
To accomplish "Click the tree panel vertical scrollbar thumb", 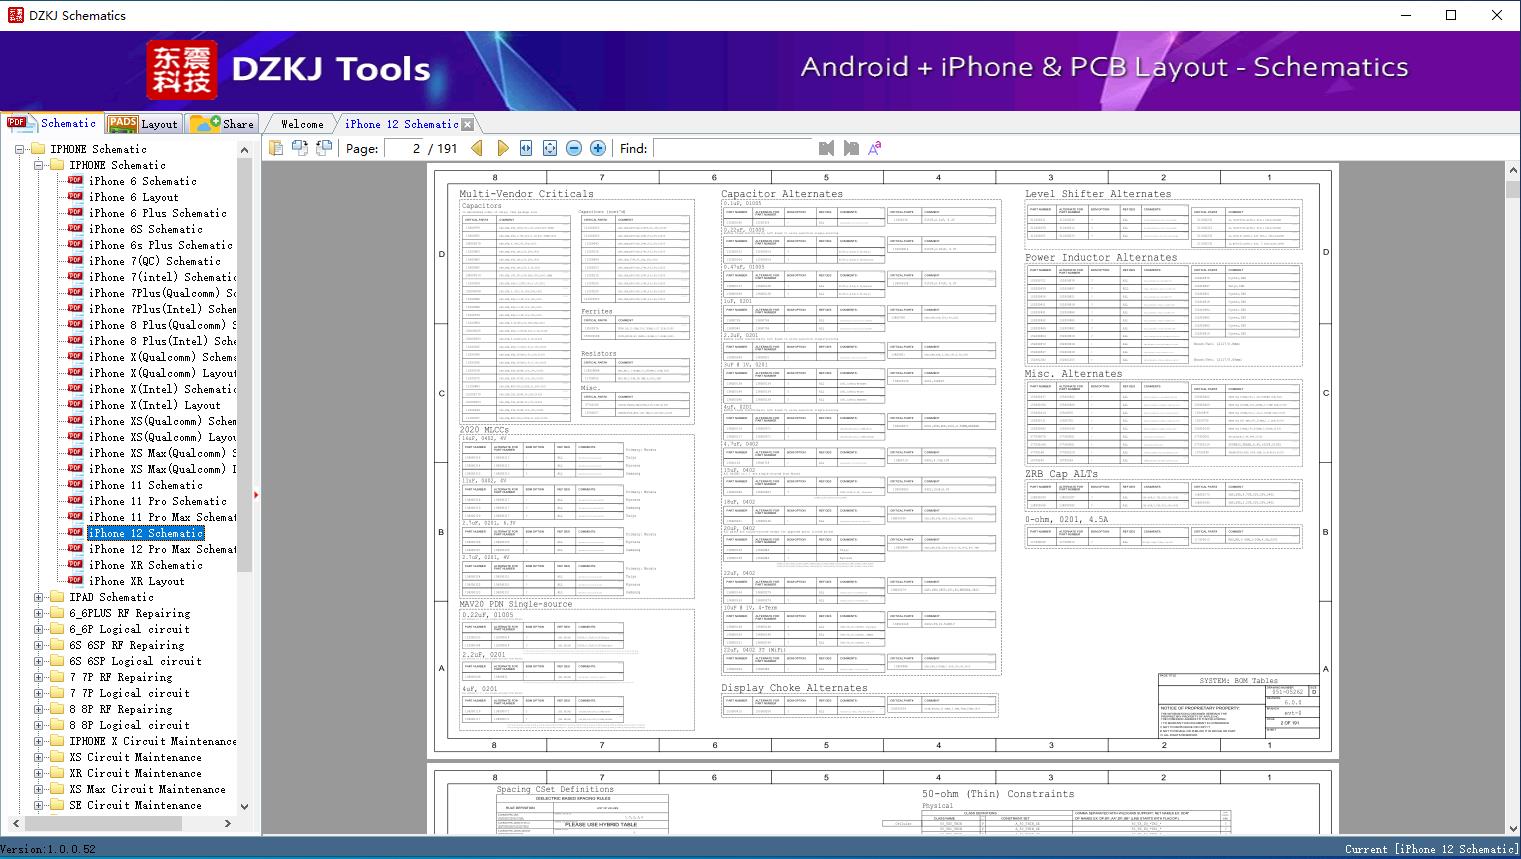I will 244,365.
